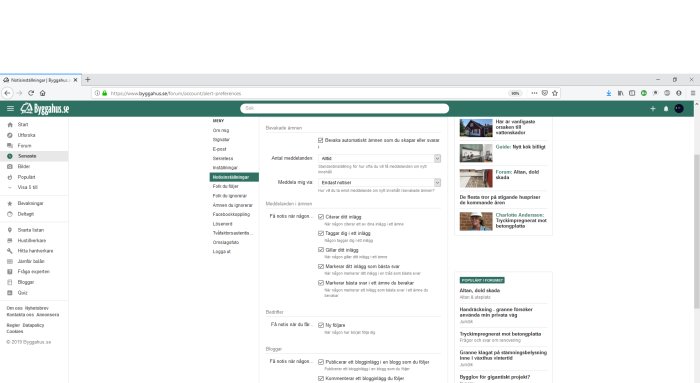Toggle 'Ny följare' checkbox
Viewport: 700px width, 383px height.
[321, 325]
